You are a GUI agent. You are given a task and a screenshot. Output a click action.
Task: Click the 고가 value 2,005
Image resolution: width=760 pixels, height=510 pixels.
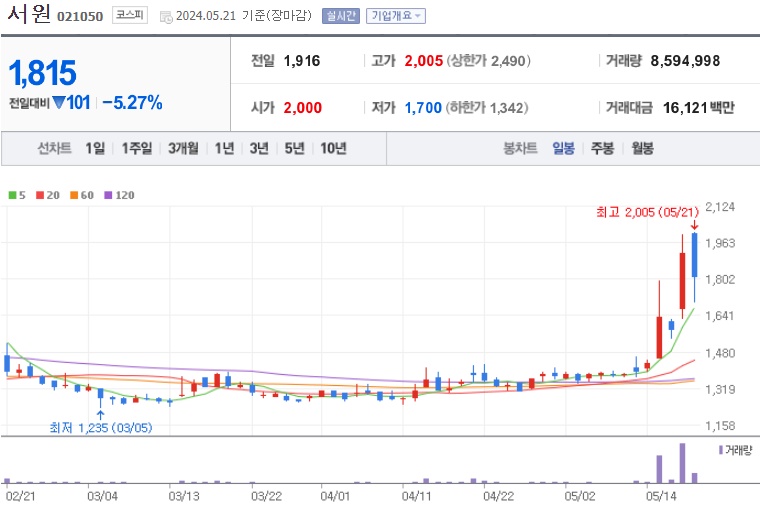pos(424,61)
